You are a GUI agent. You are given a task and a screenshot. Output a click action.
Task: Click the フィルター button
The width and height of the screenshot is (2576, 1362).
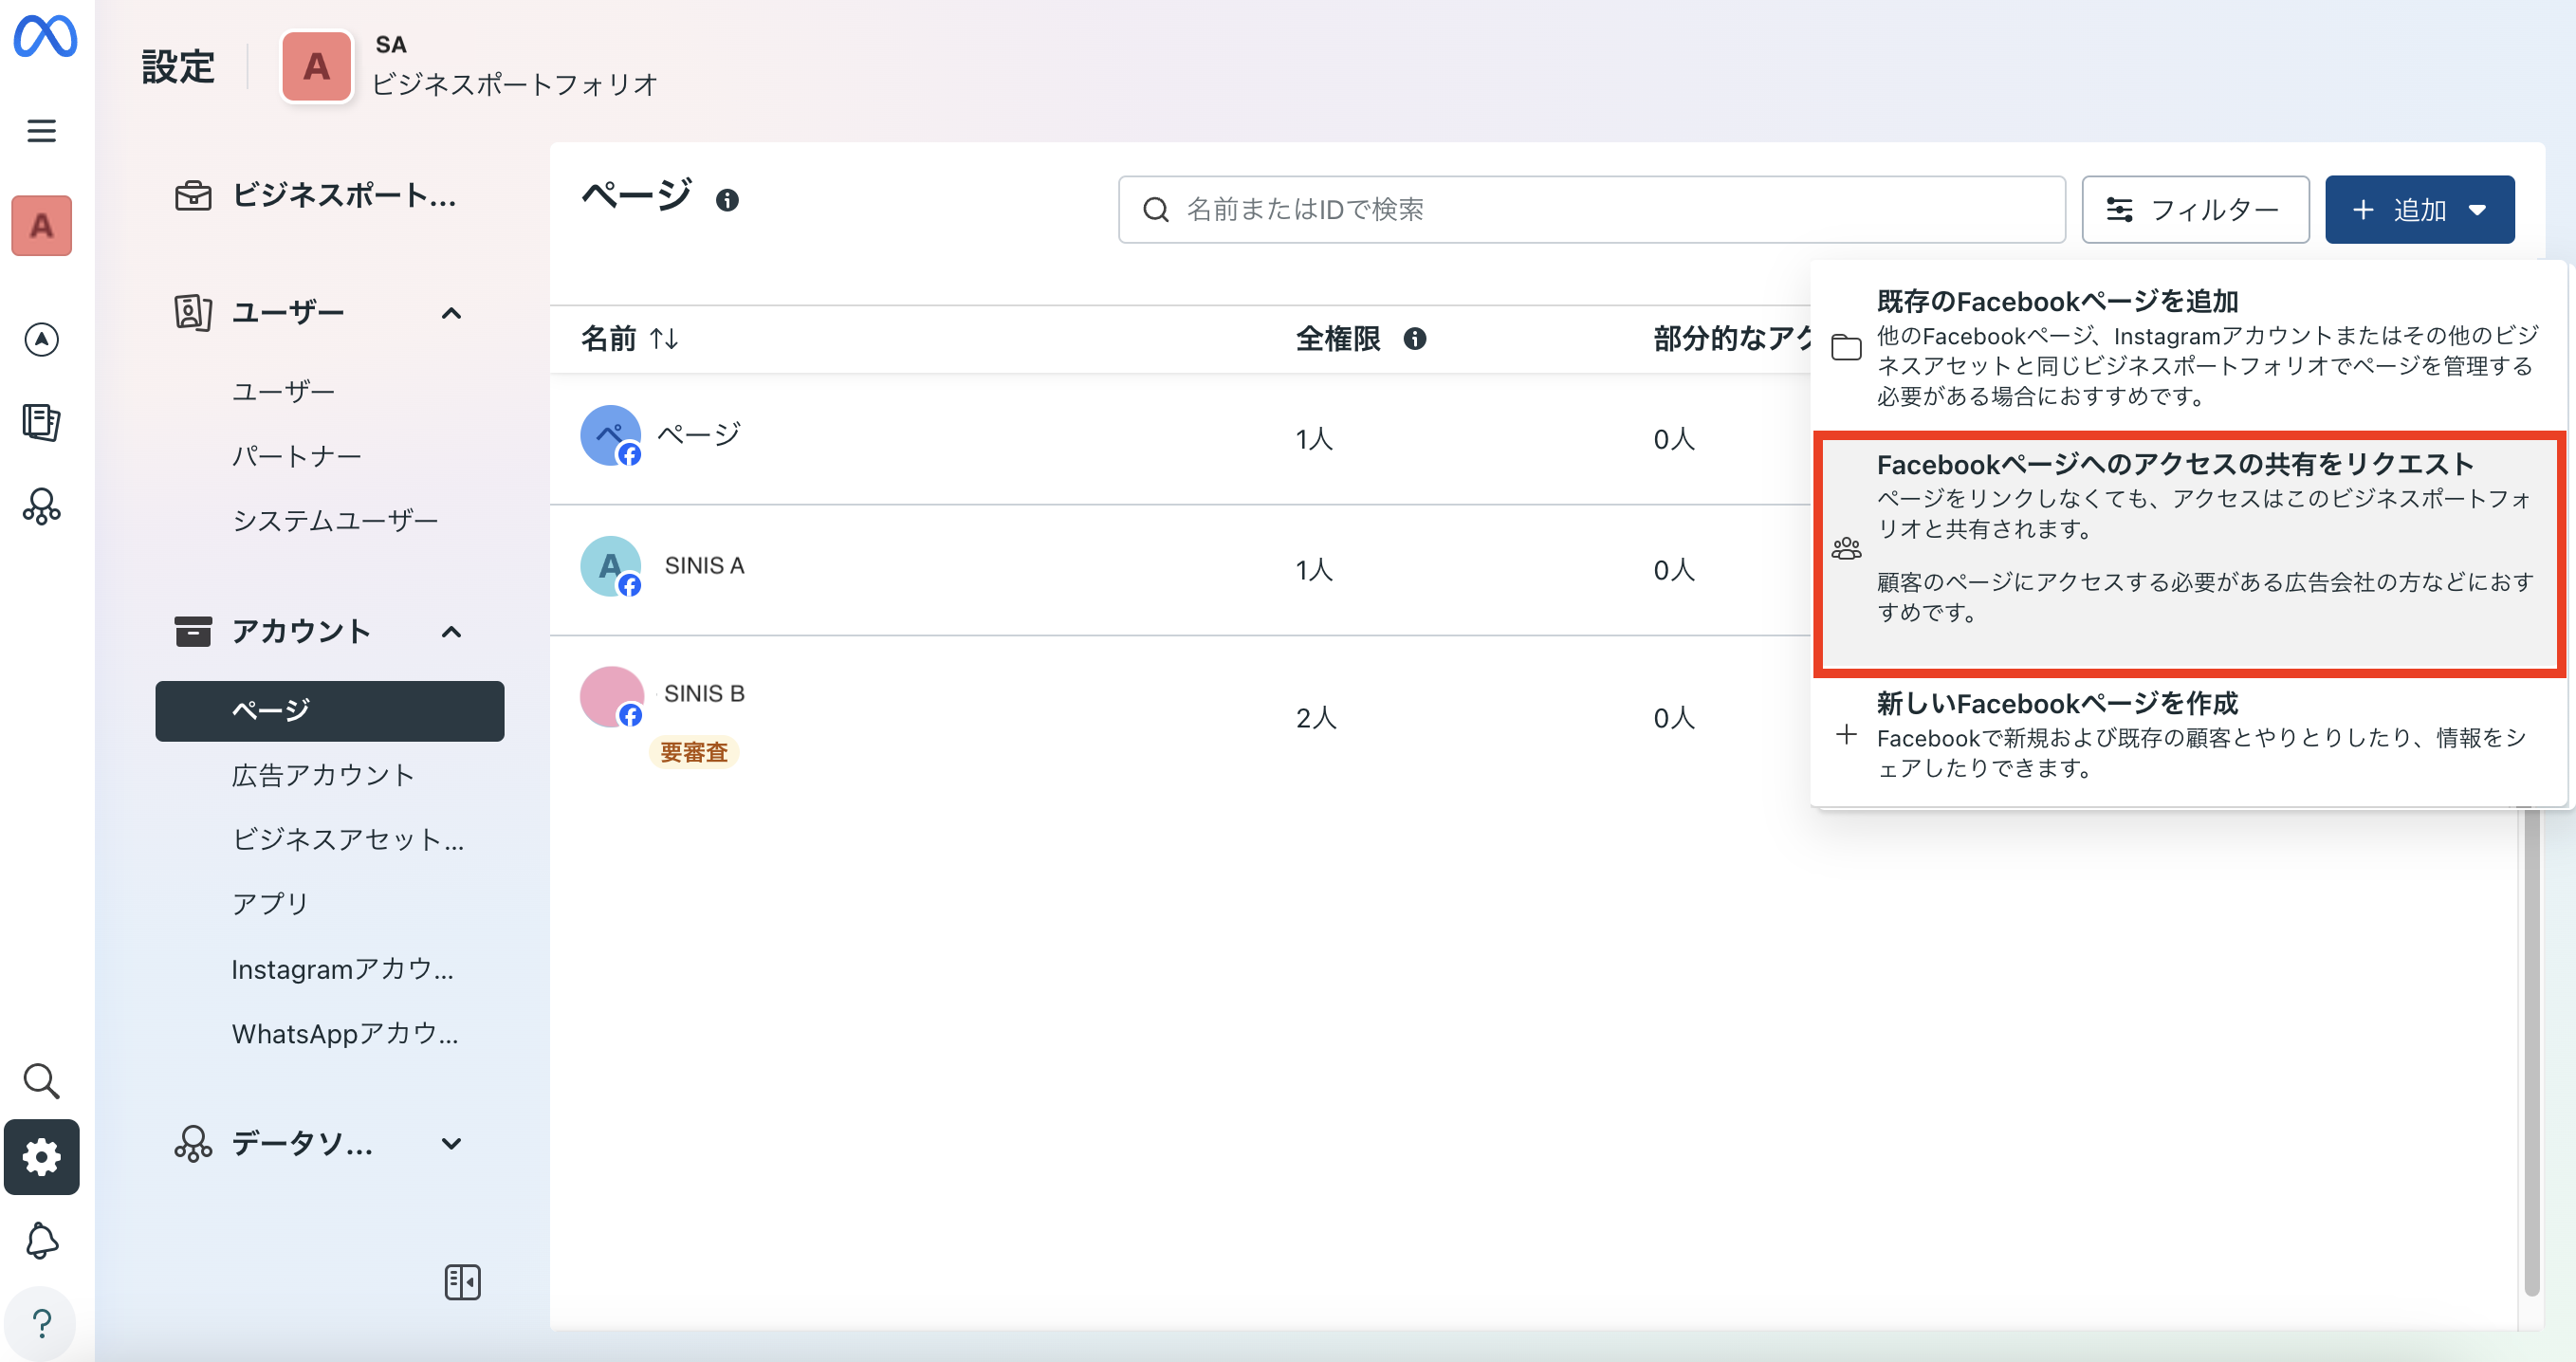click(x=2195, y=210)
